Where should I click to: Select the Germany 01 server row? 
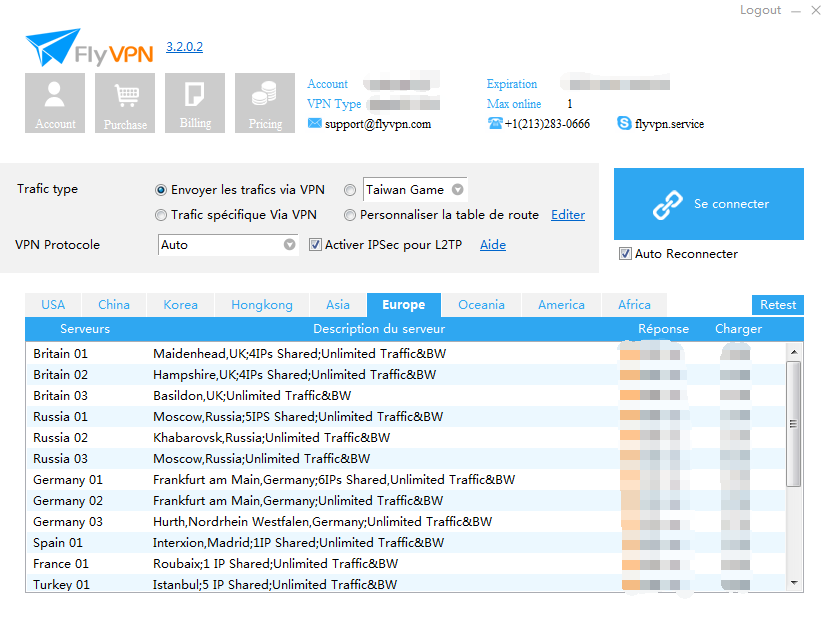coord(406,480)
